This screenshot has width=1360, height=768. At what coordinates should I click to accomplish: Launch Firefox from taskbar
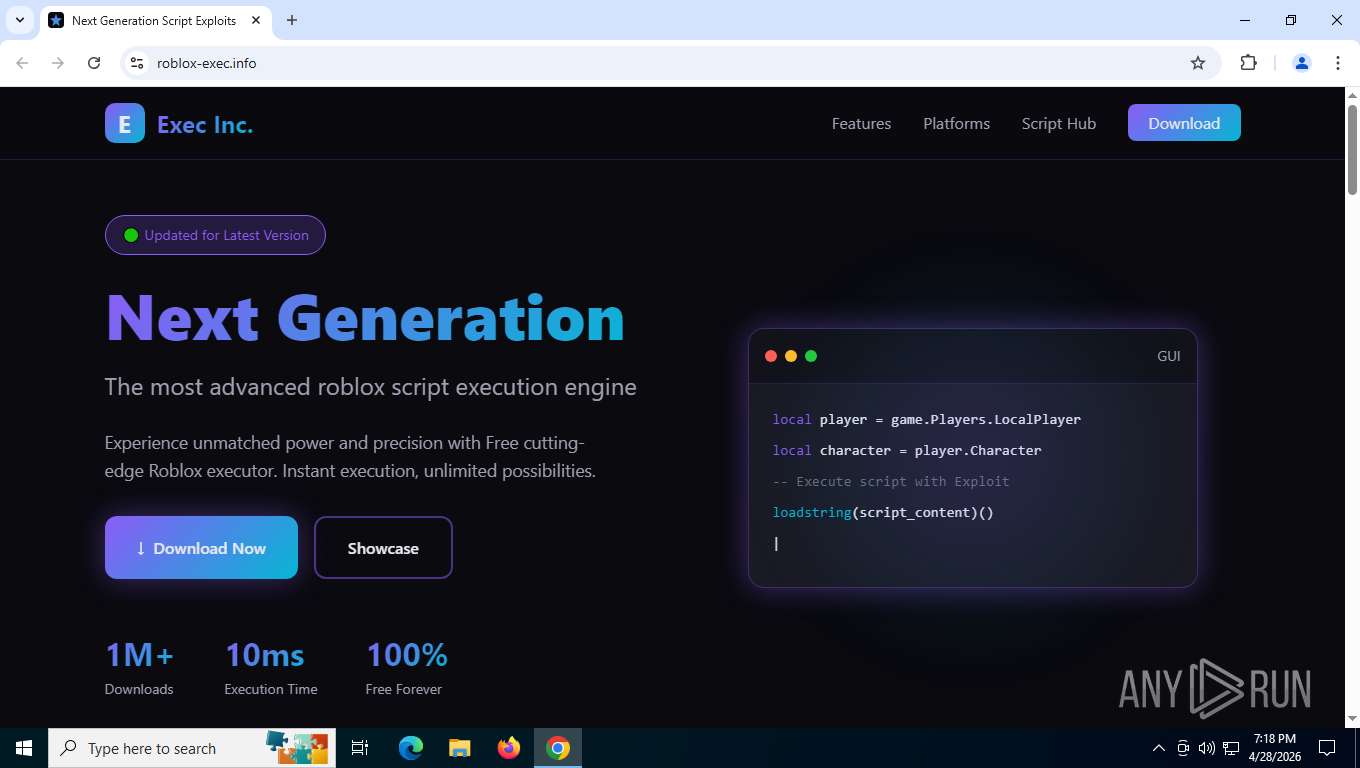(509, 748)
